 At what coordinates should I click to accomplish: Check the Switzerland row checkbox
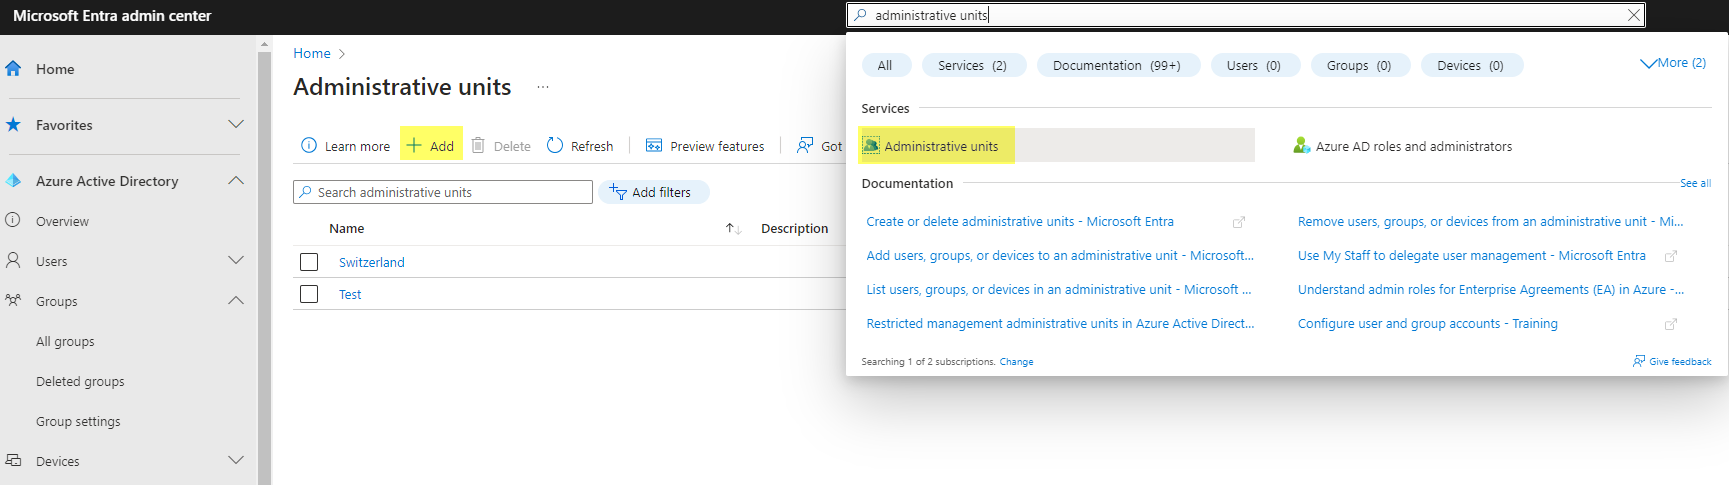309,262
